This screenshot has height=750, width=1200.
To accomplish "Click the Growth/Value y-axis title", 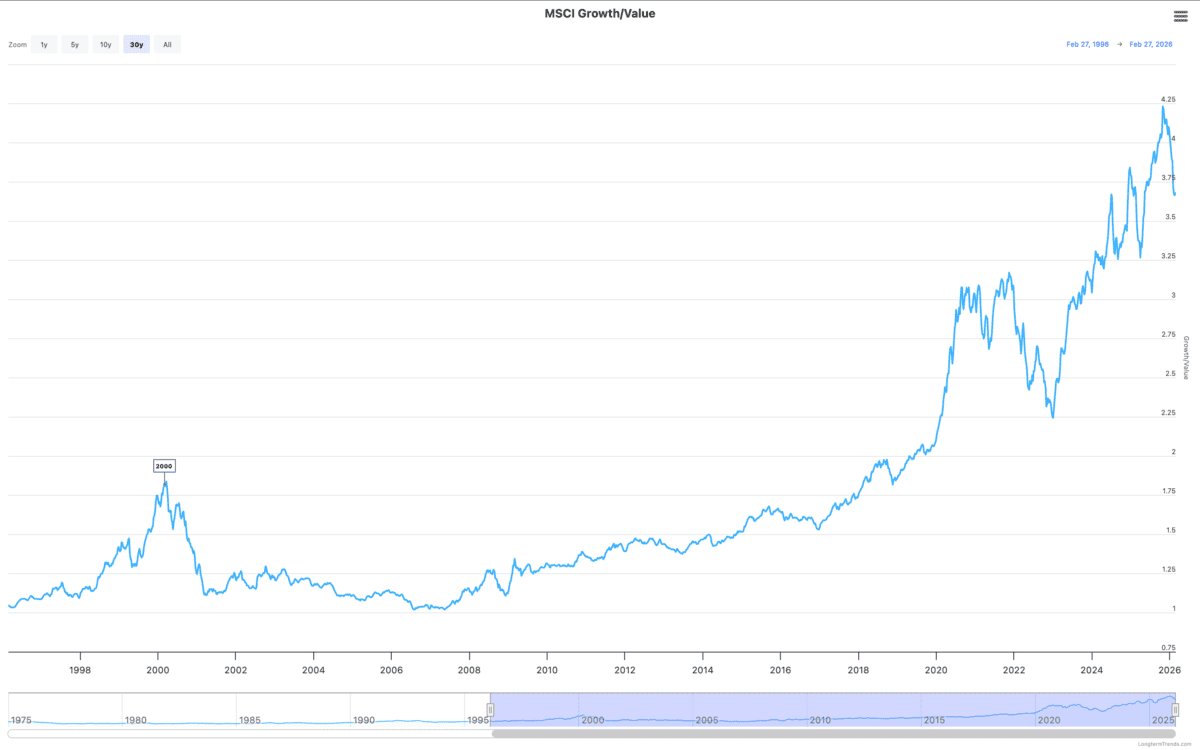I will tap(1185, 357).
